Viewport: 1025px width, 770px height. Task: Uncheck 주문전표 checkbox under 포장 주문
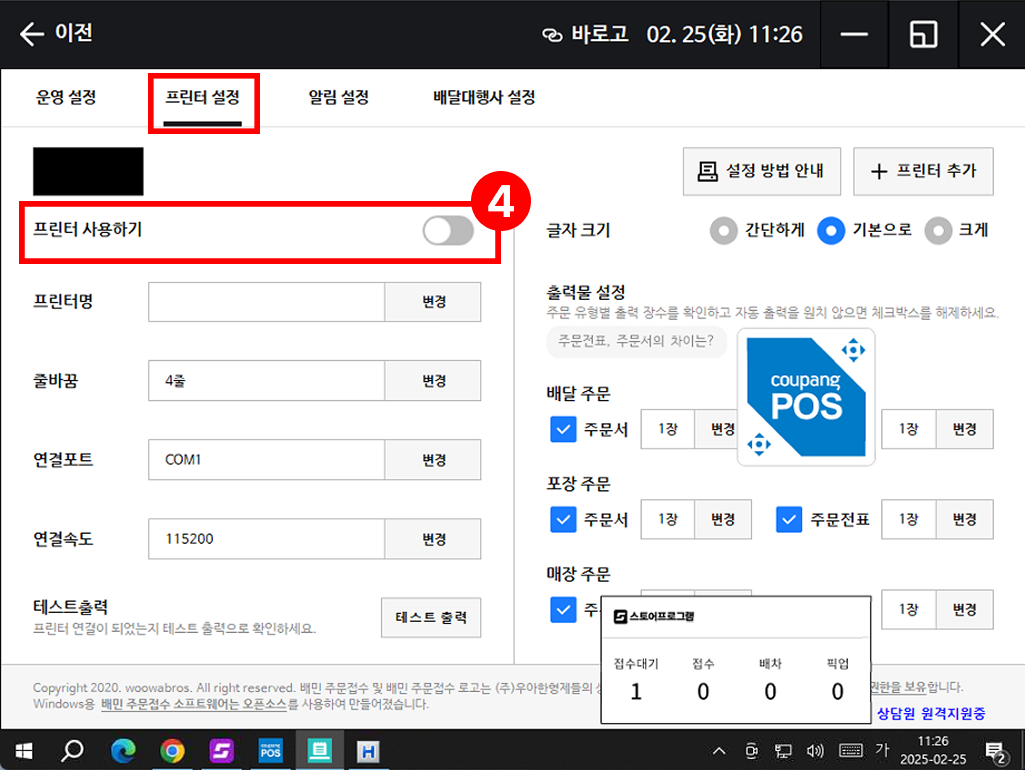click(x=790, y=519)
